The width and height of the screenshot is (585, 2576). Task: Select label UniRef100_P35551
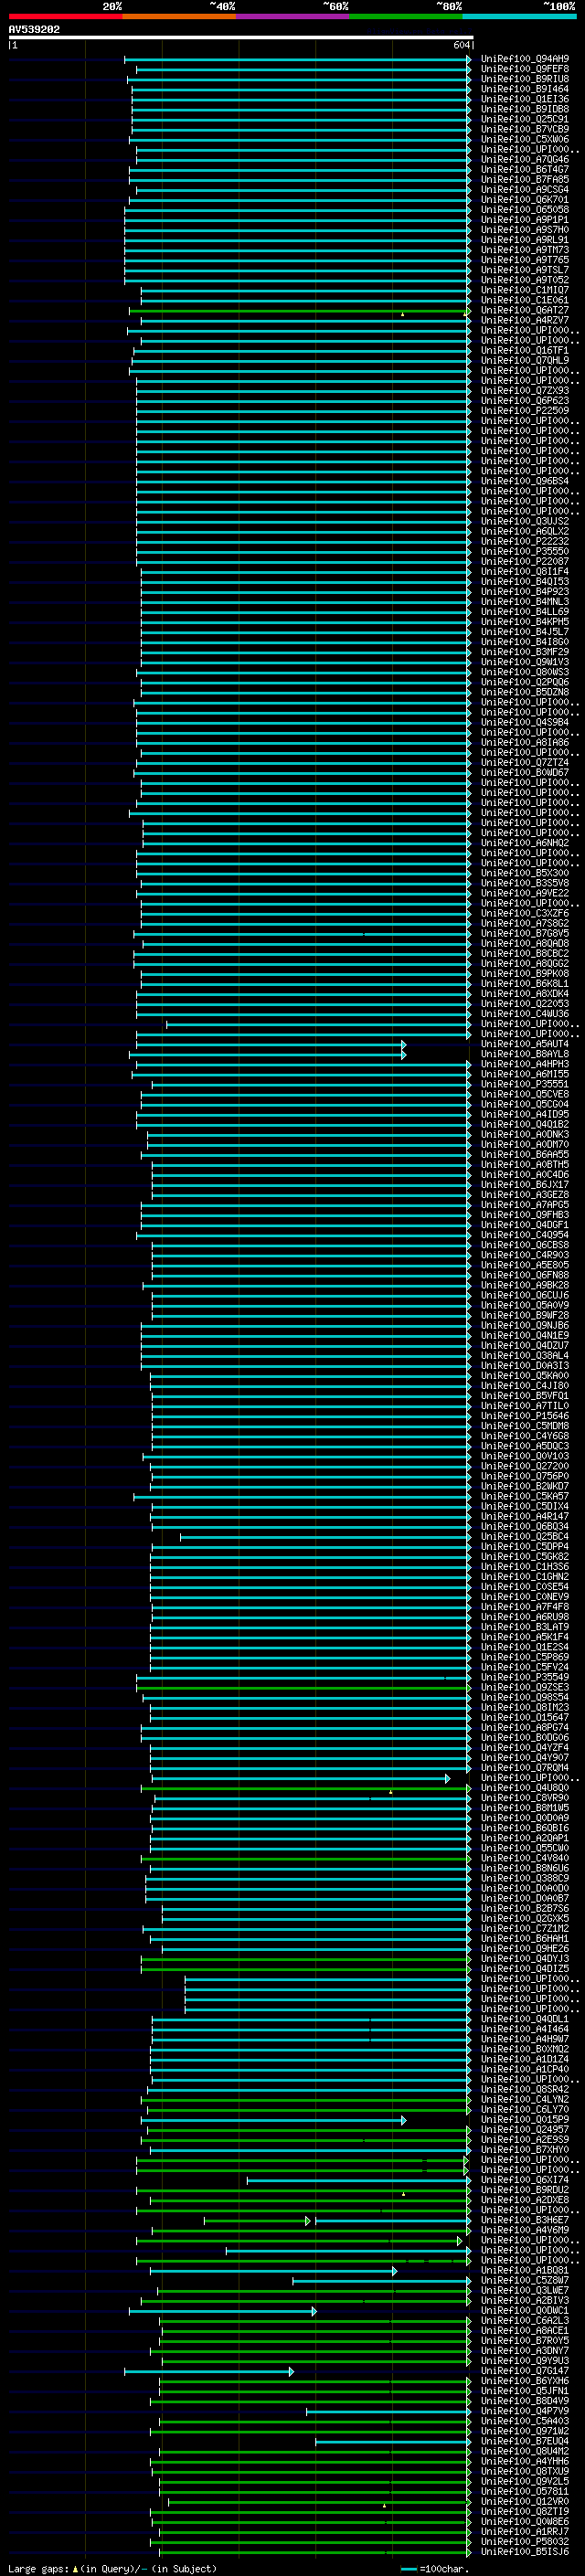(x=525, y=1084)
